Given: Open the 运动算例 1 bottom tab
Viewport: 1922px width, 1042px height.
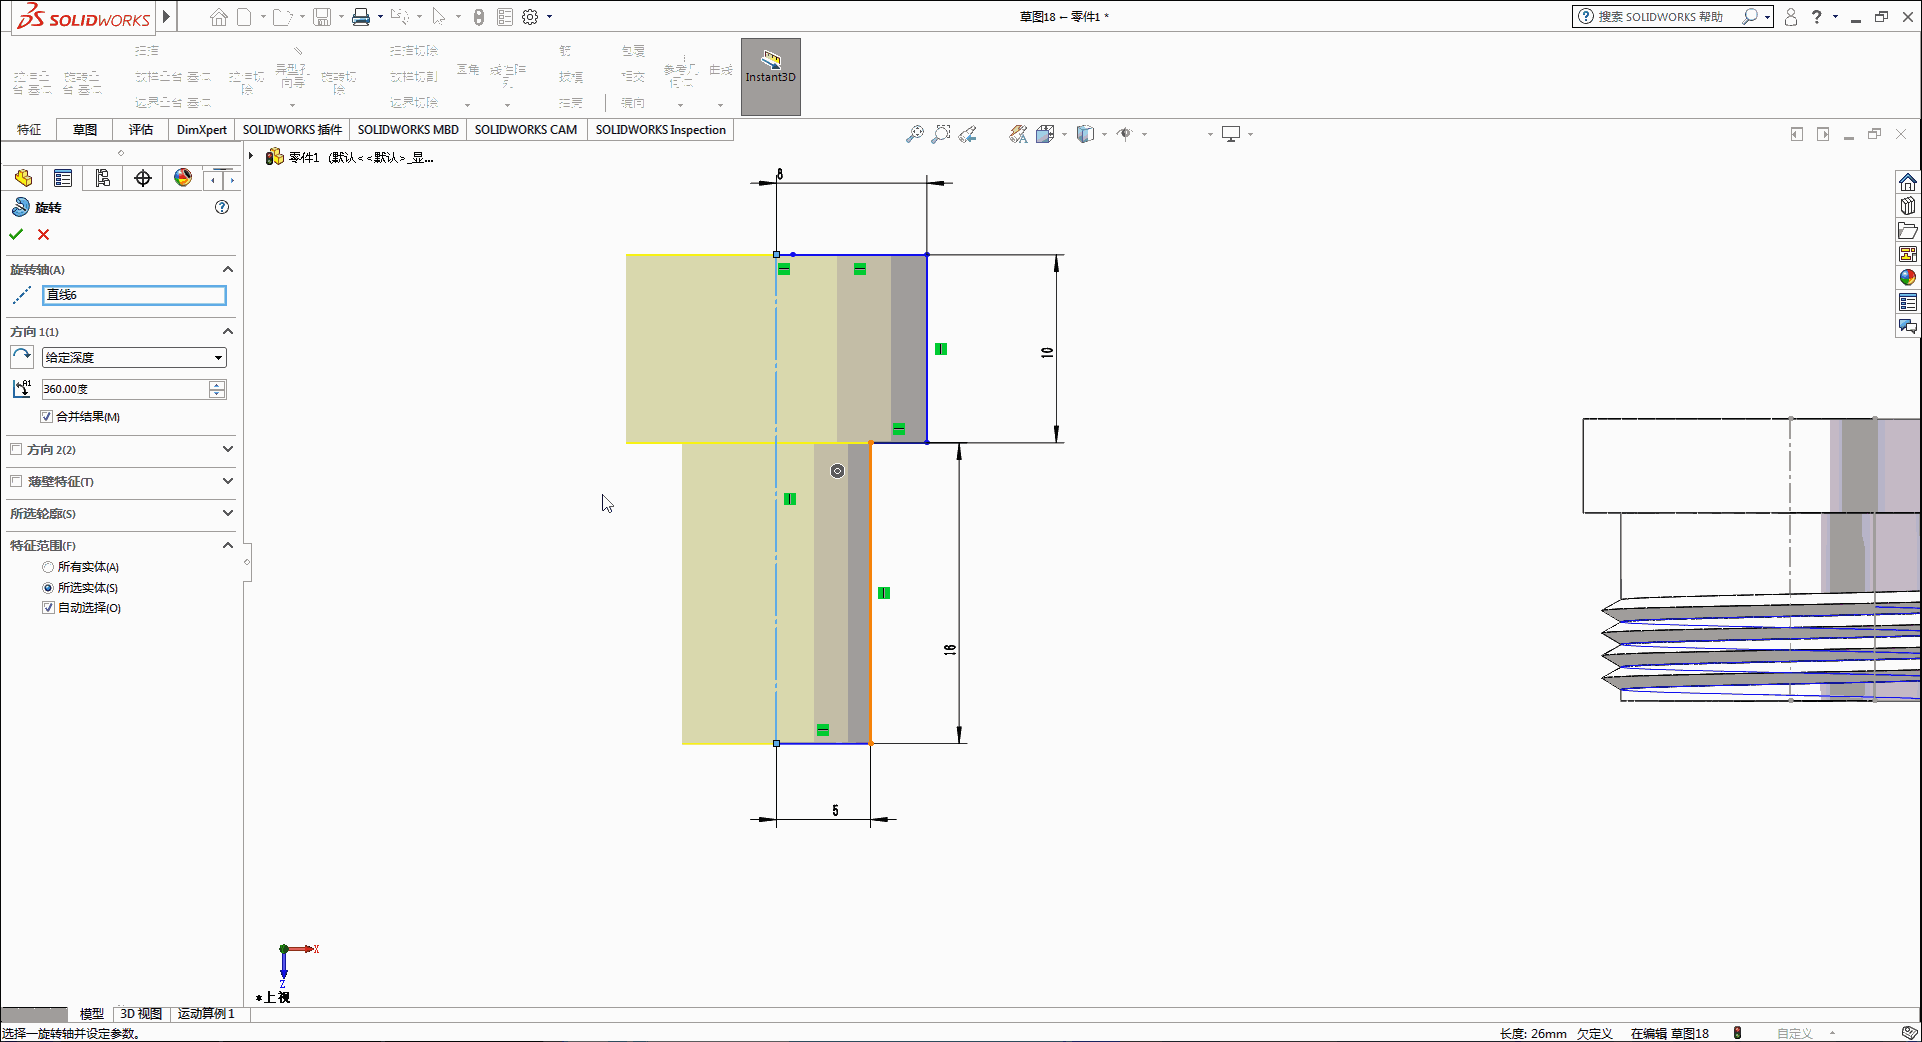Looking at the screenshot, I should 206,1014.
